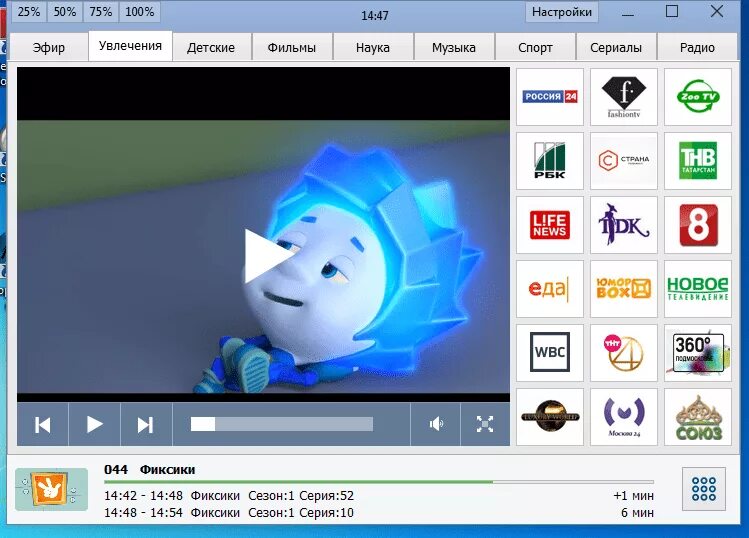The width and height of the screenshot is (749, 538).
Task: Switch to 360° Подмосковье channel
Action: click(x=698, y=353)
